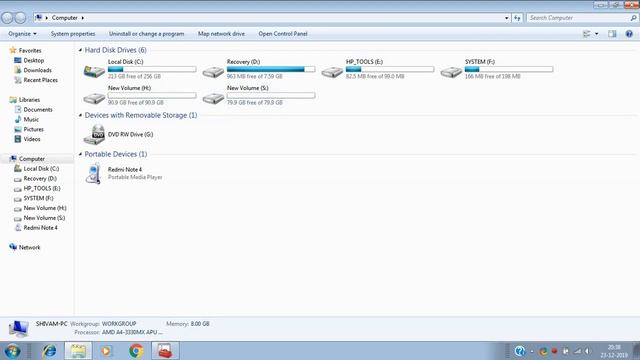Open Windows Media Player from taskbar
Screen dimensions: 640x360
pyautogui.click(x=106, y=351)
